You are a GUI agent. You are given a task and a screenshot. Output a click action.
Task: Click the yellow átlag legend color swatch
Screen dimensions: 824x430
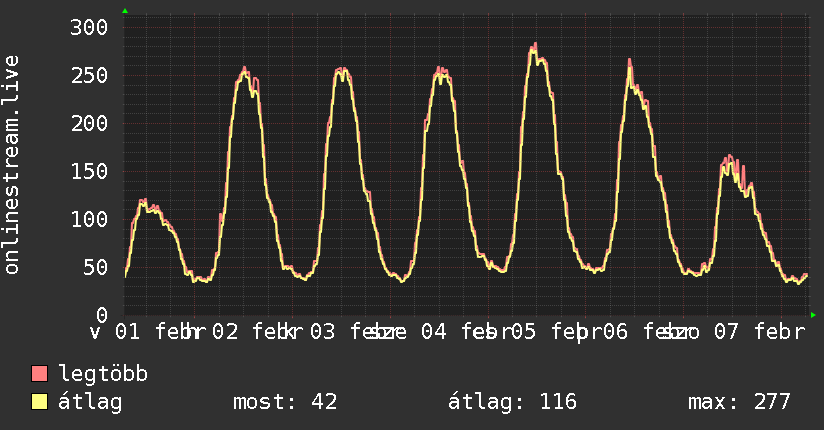(40, 402)
